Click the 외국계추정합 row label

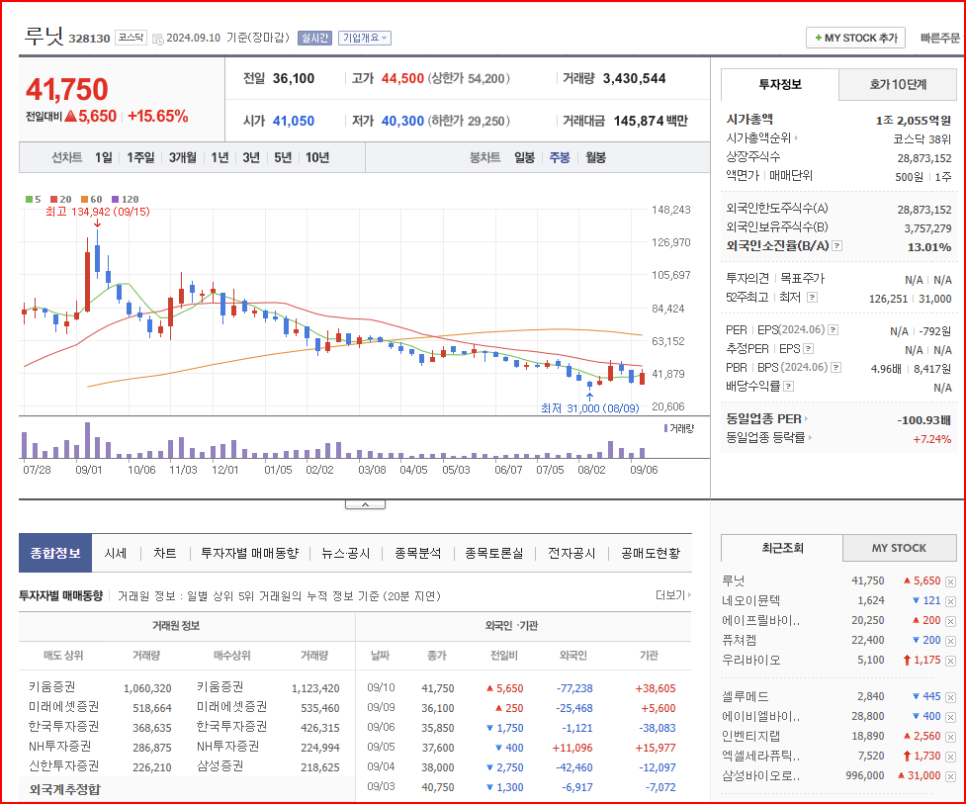[65, 789]
